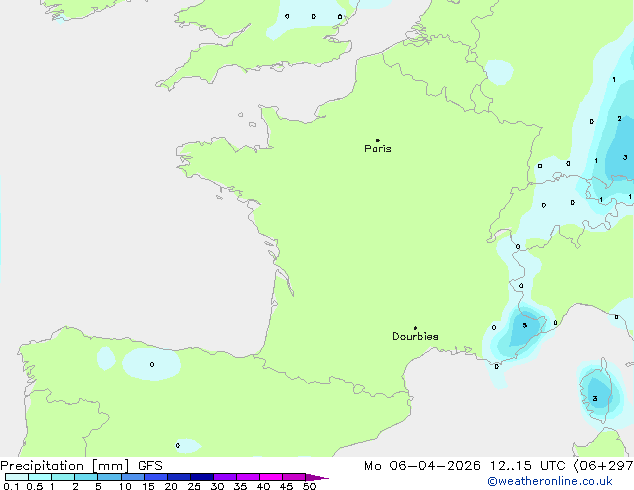Pick the violet 30–35 mm legend swatch
634x490 pixels.
225,477
